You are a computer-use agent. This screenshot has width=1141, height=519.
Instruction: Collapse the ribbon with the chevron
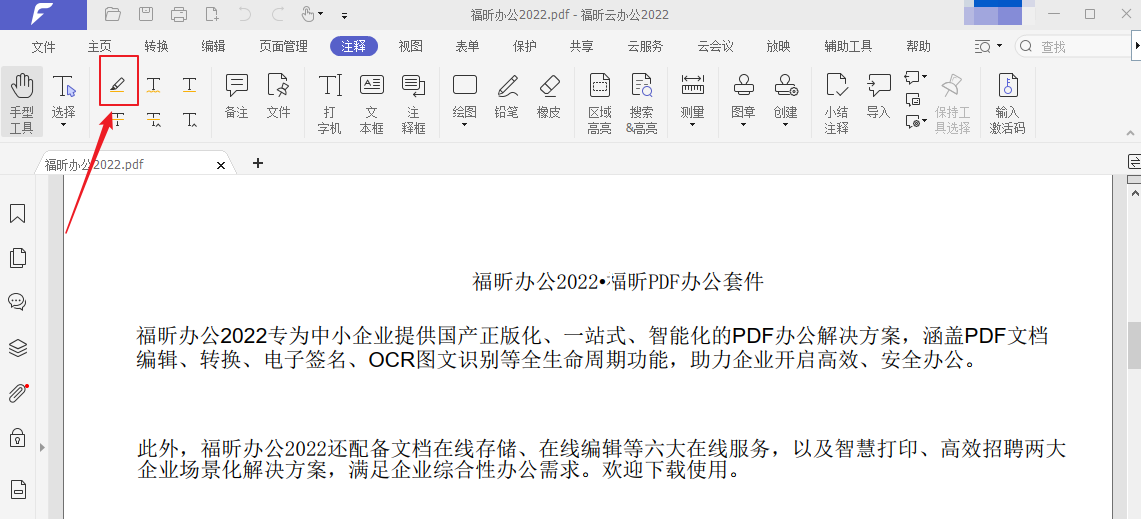tap(1130, 133)
